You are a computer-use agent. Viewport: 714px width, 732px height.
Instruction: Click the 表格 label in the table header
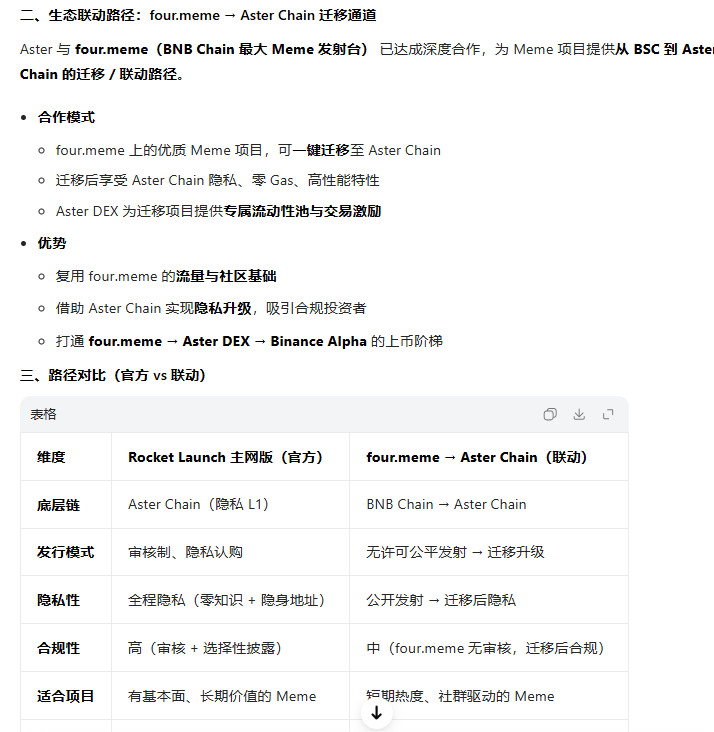43,414
